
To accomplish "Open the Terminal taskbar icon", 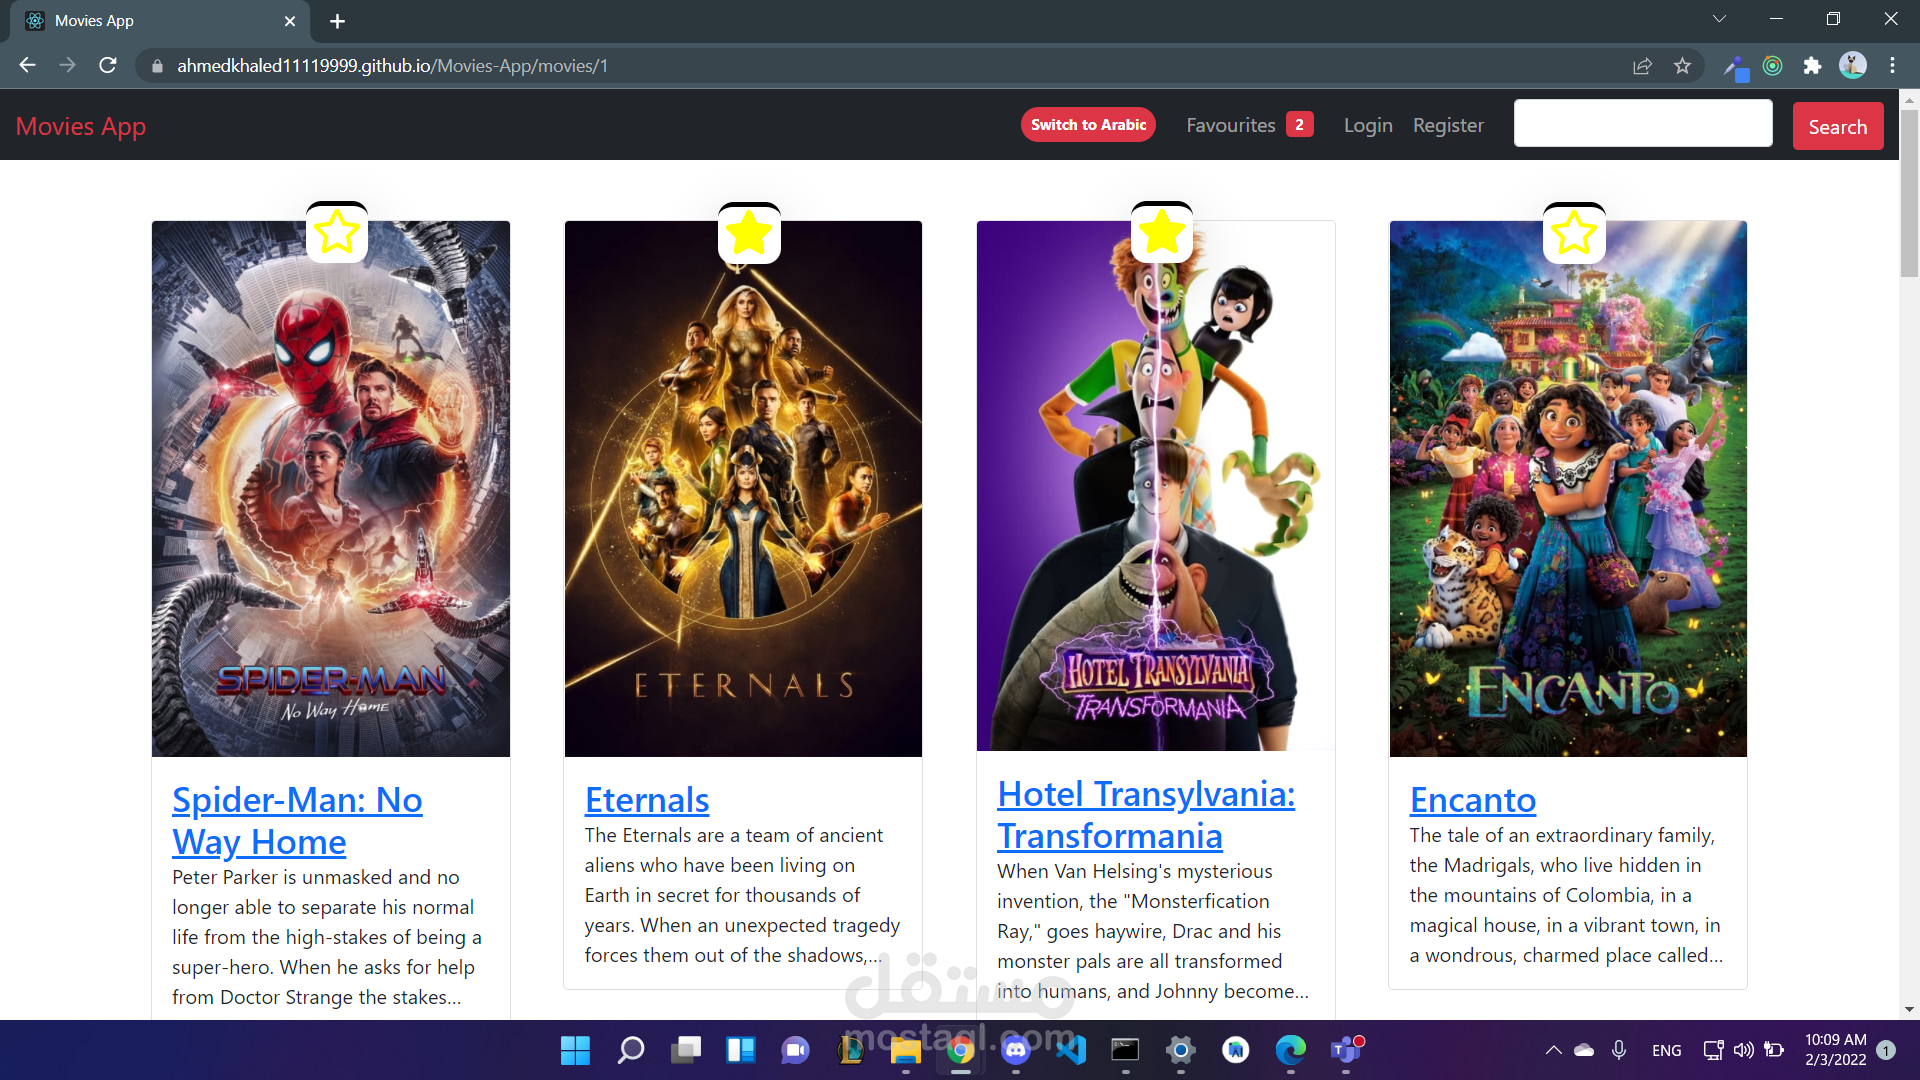I will [x=1126, y=1050].
